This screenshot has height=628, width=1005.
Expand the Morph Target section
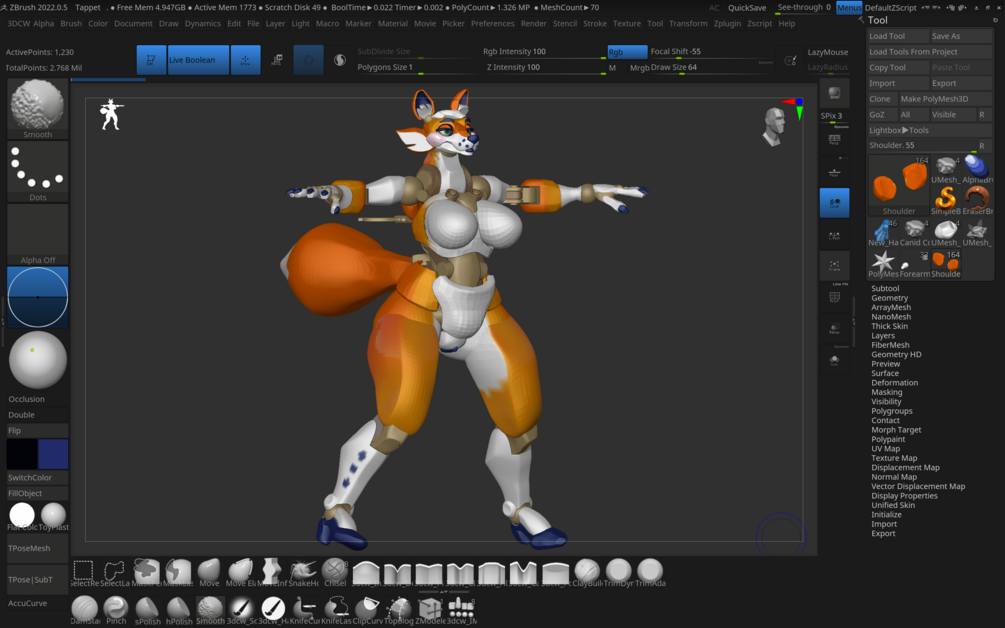pos(895,429)
